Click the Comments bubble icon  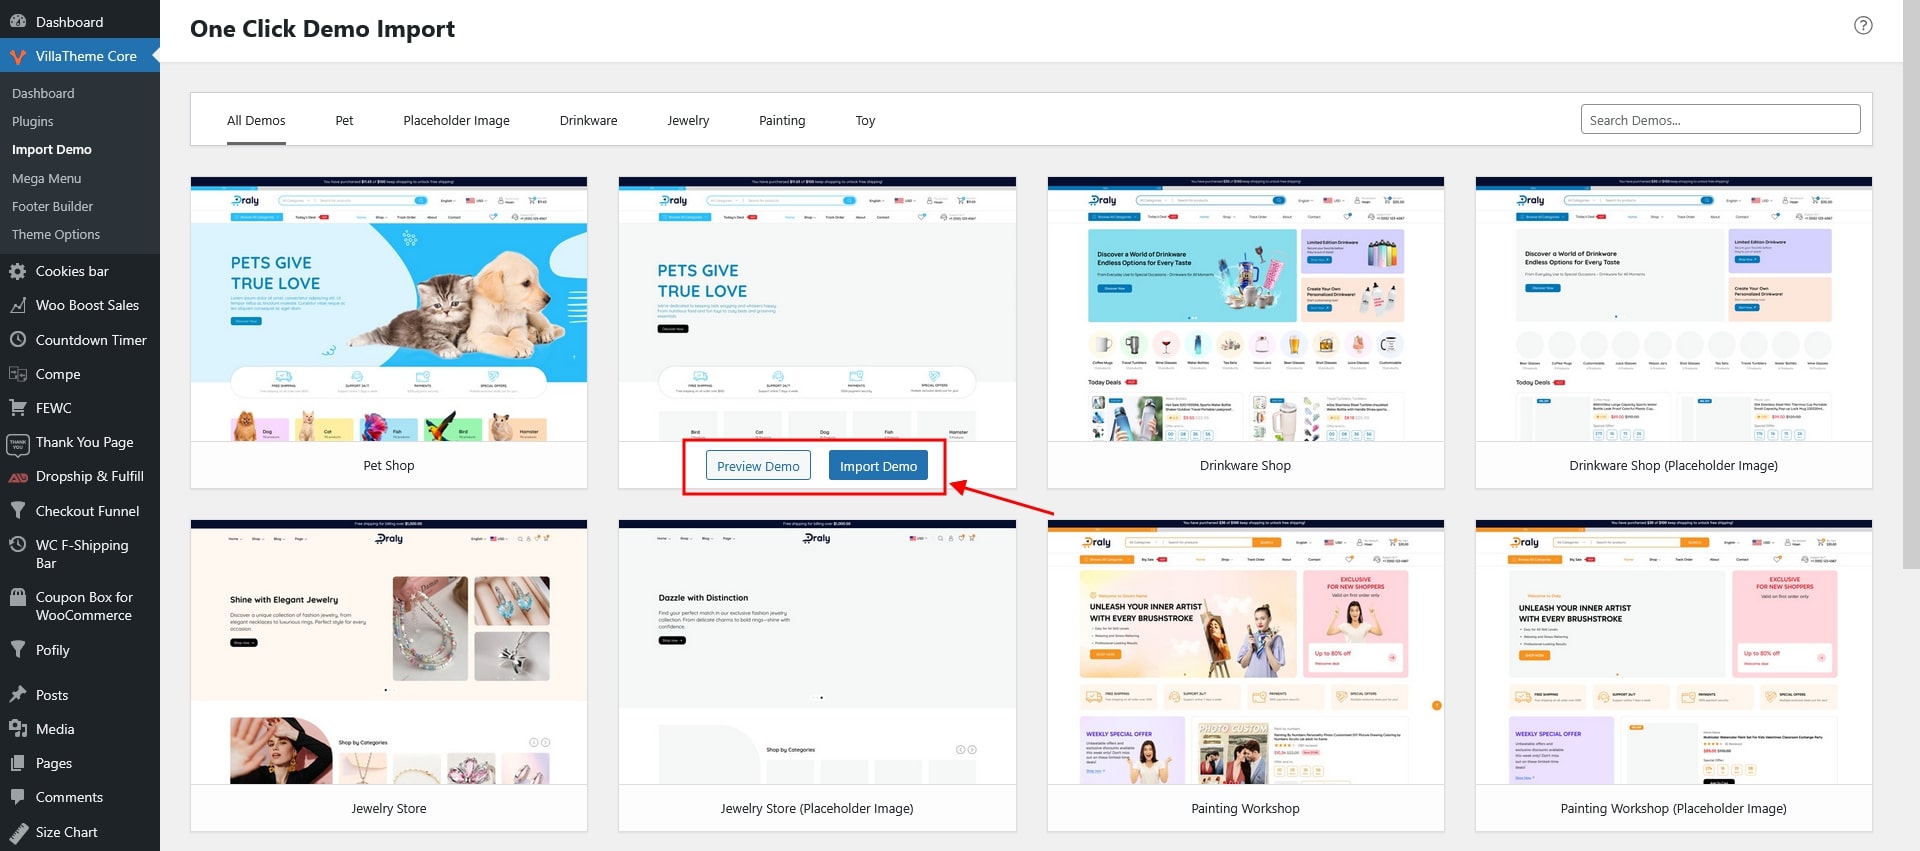[x=17, y=797]
